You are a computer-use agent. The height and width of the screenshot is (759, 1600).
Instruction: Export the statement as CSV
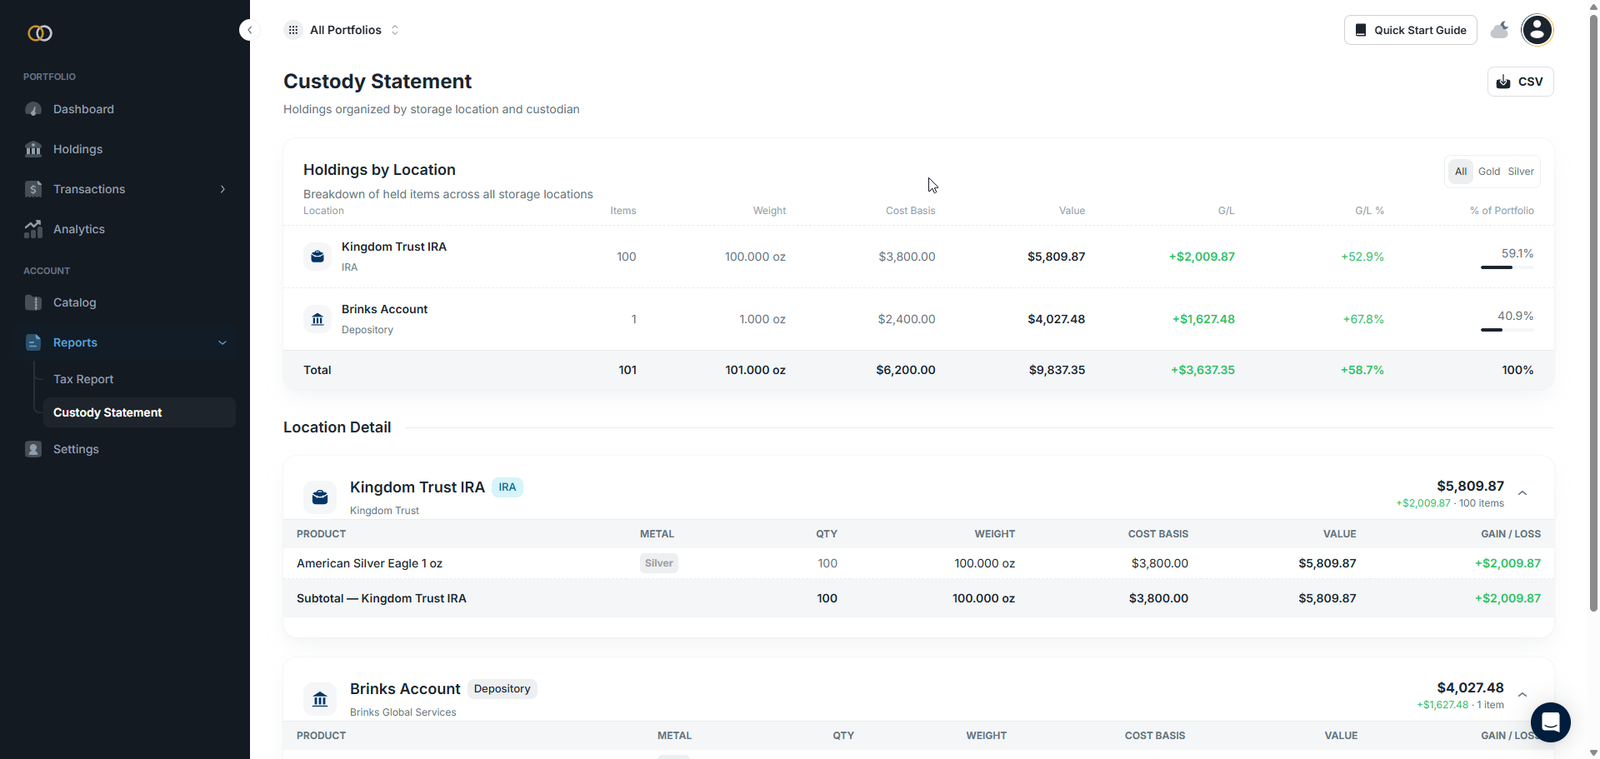click(x=1520, y=82)
